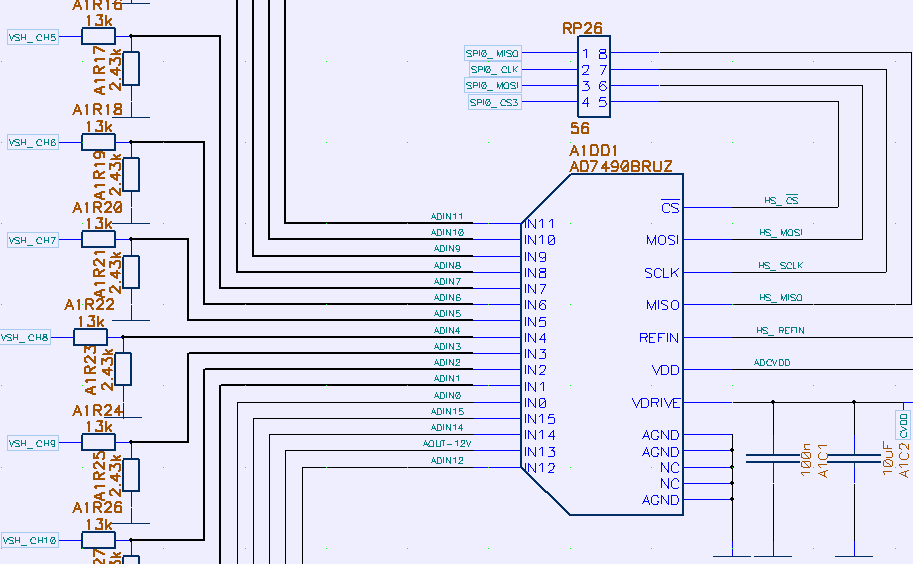Viewport: 913px width, 564px height.
Task: Select the VSH_CH10 port label
Action: click(x=29, y=540)
